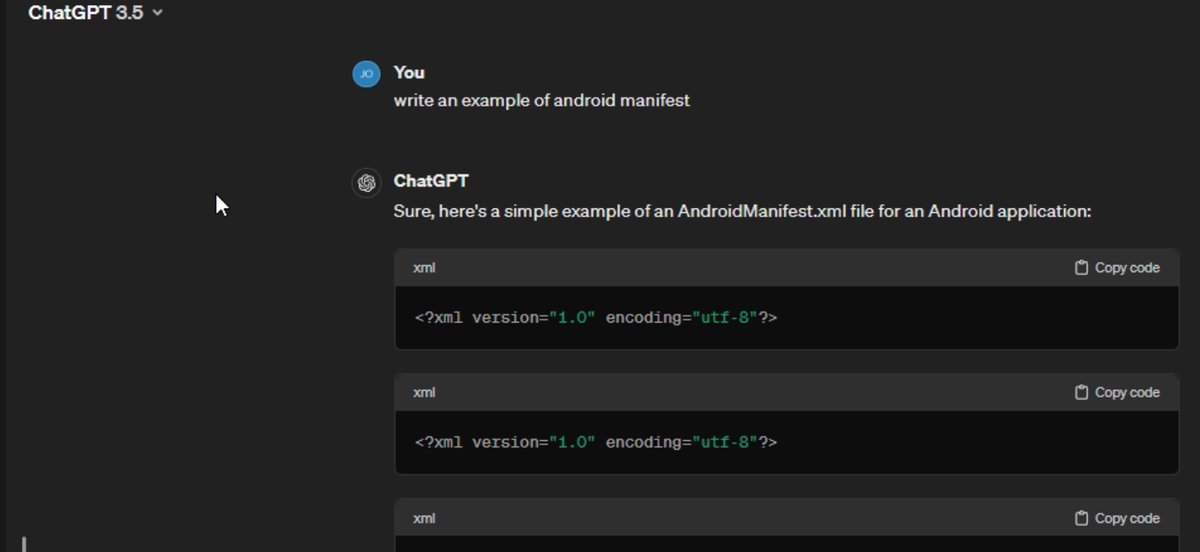Click the 'ChatGPT' responder name
This screenshot has height=552, width=1200.
point(431,181)
